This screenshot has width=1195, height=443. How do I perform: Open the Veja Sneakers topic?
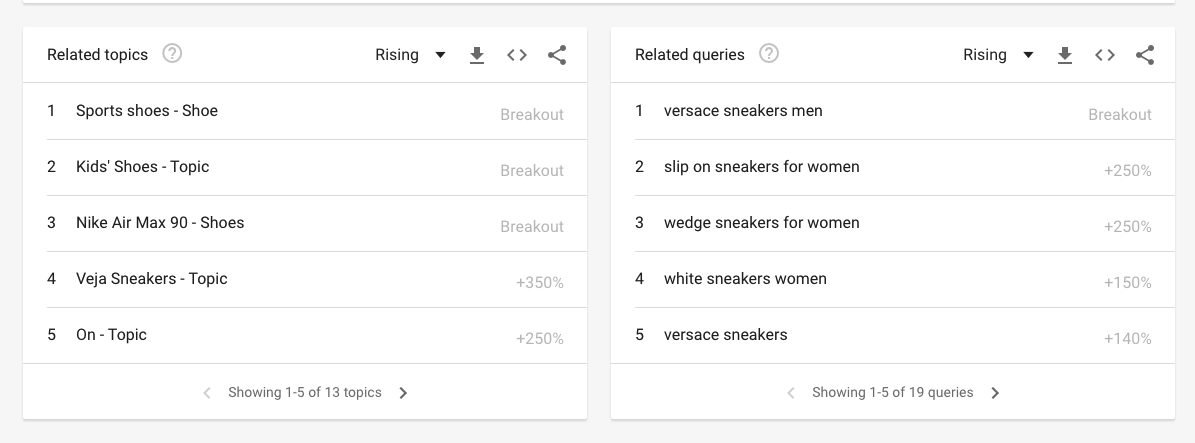click(152, 279)
